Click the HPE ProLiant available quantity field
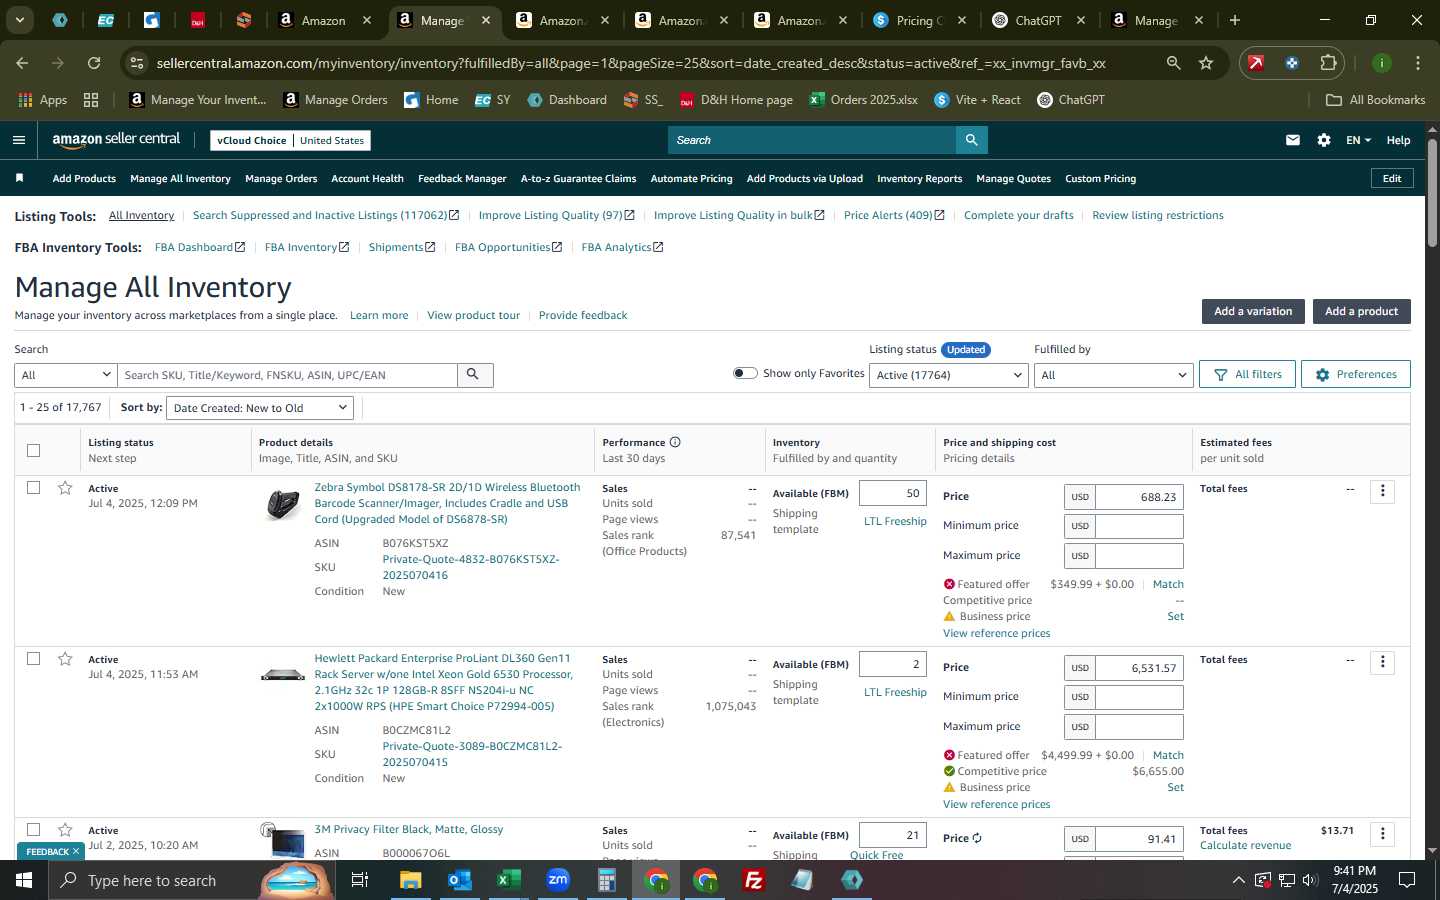The image size is (1440, 900). (893, 664)
